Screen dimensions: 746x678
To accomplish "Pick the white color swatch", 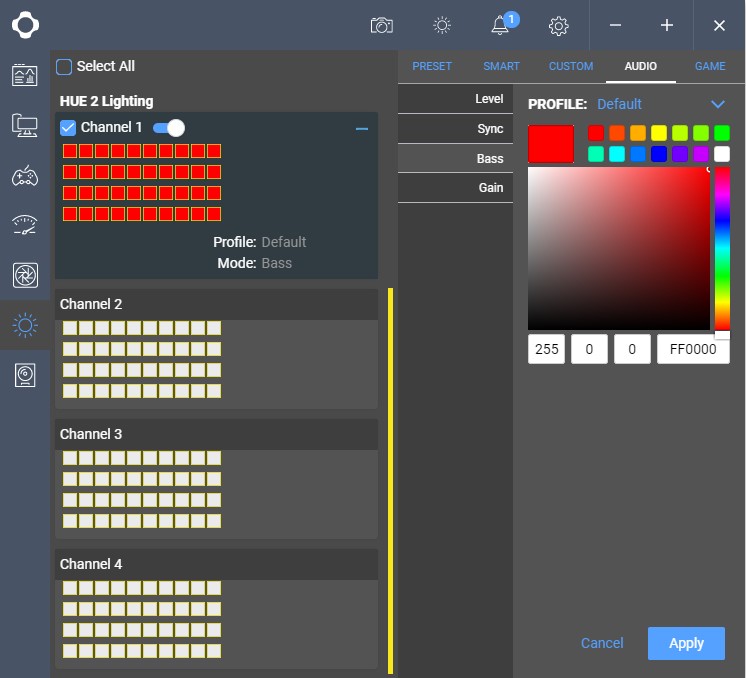I will (722, 154).
